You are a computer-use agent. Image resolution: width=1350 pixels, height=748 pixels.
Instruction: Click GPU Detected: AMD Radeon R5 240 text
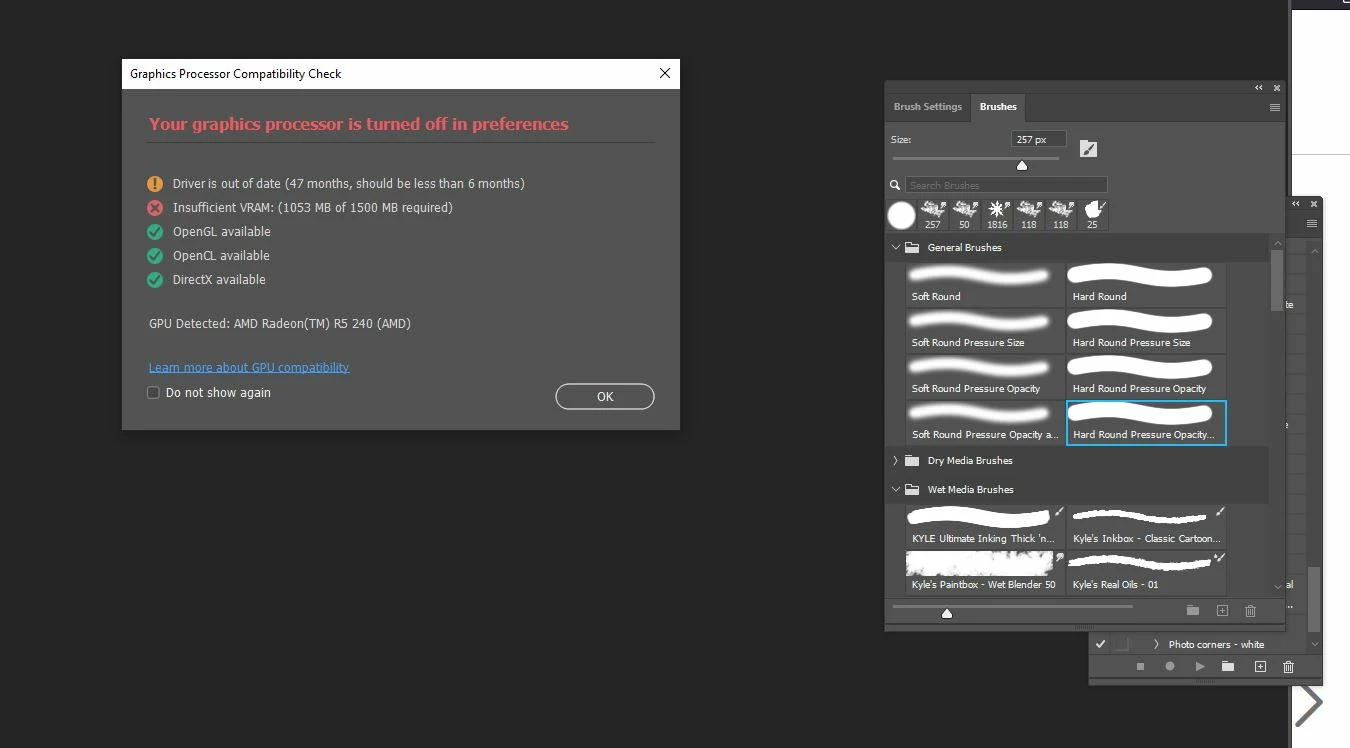click(x=280, y=324)
